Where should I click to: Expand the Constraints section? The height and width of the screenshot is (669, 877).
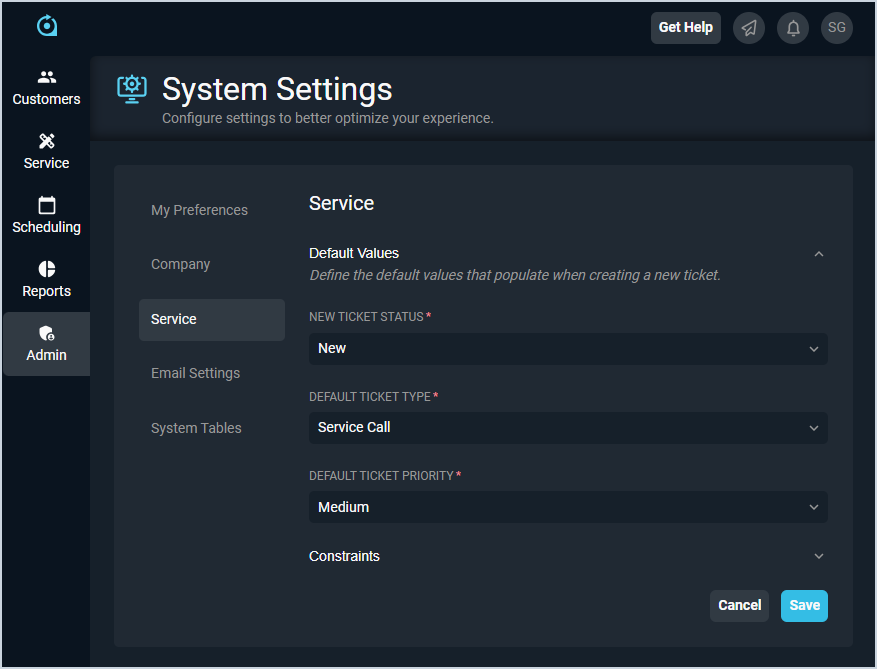click(x=819, y=556)
